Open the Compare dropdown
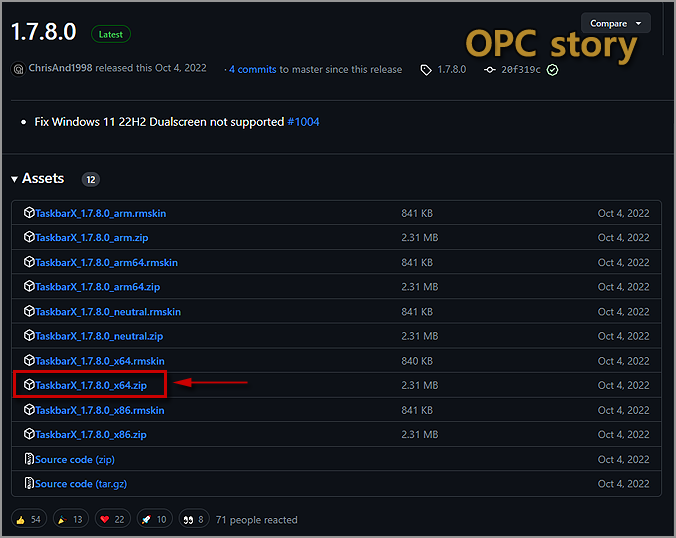Image resolution: width=676 pixels, height=538 pixels. click(x=615, y=23)
